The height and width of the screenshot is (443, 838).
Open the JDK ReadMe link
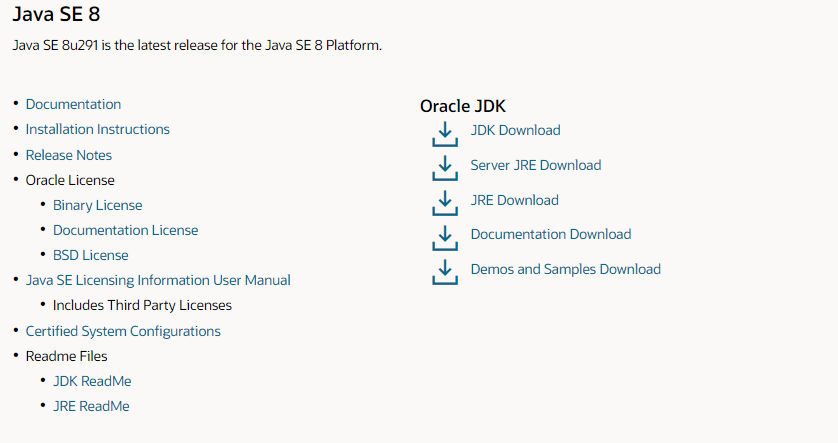tap(92, 381)
